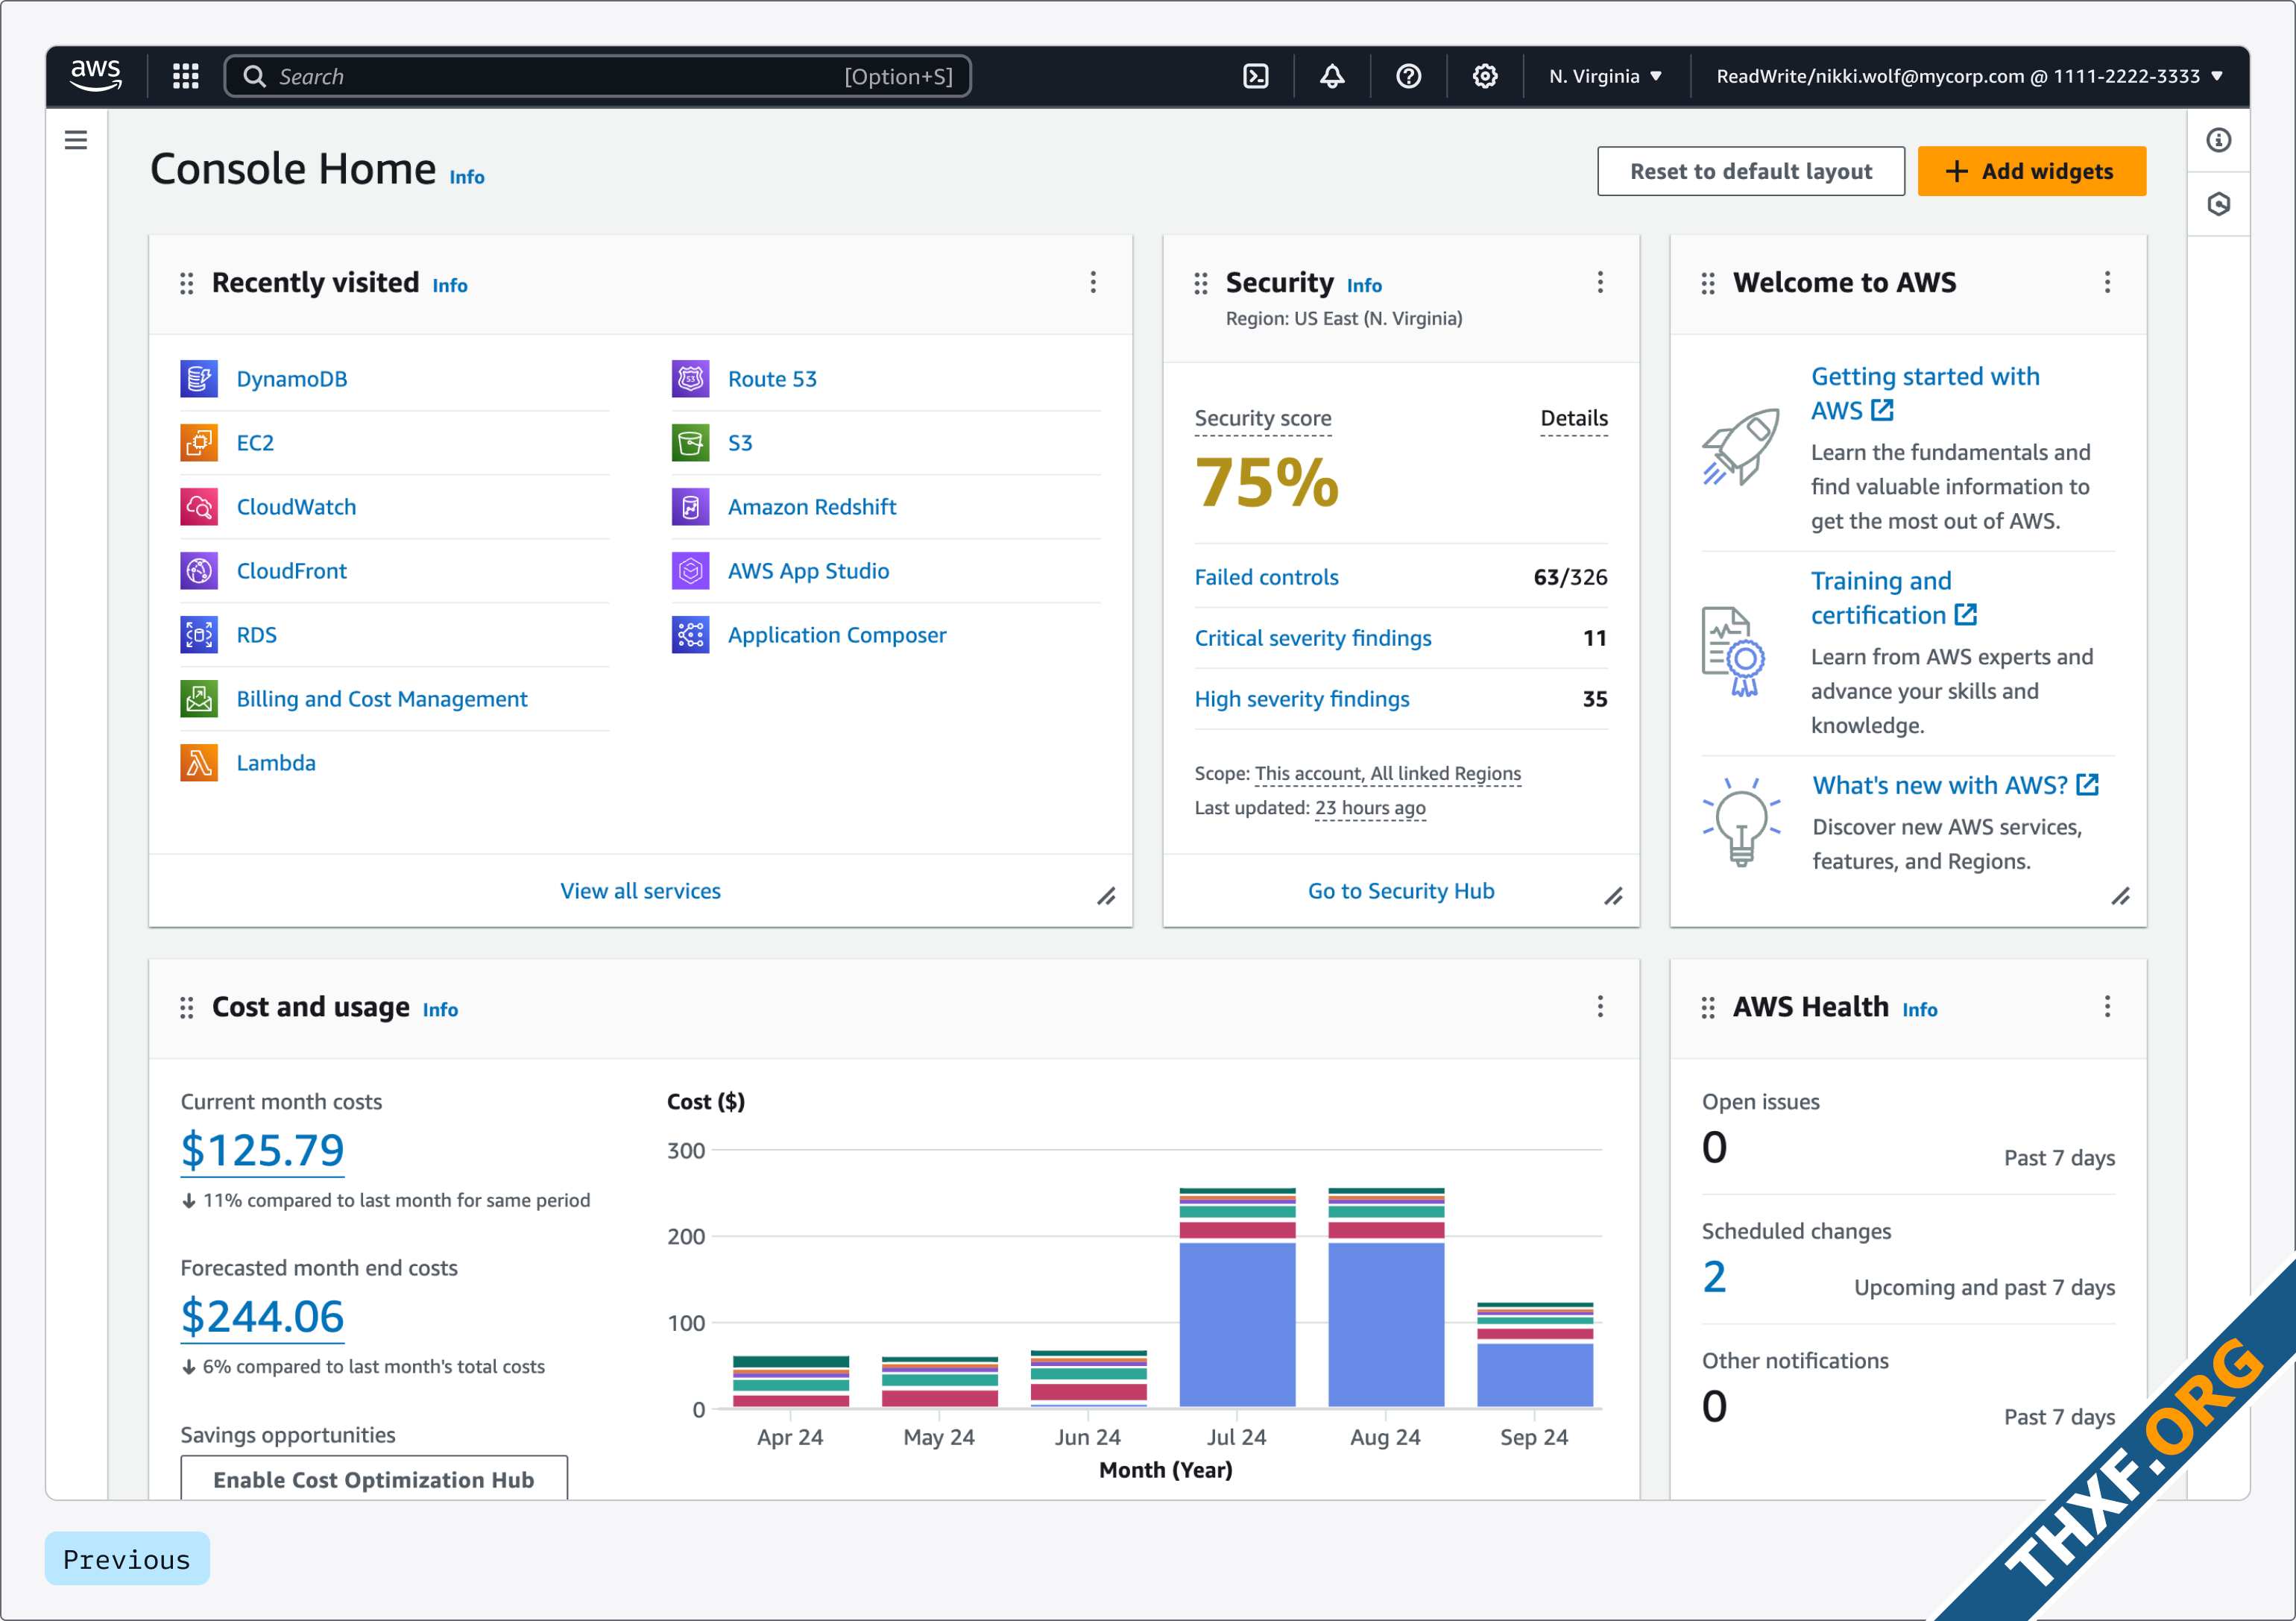
Task: Click the RDS service icon
Action: click(x=199, y=635)
